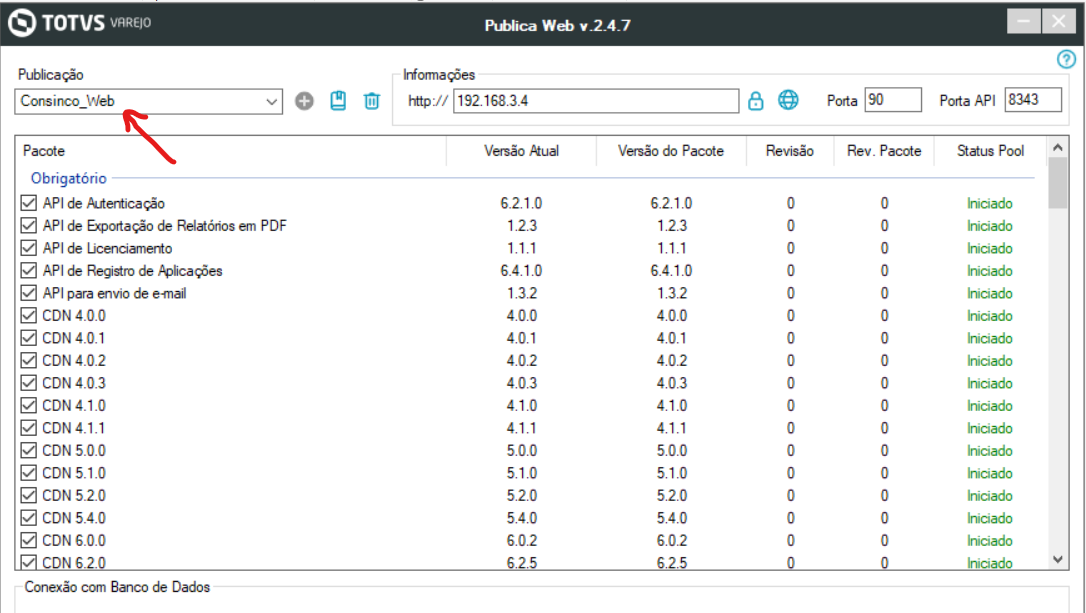This screenshot has height=613, width=1086.
Task: Open help with the question mark icon
Action: click(x=1067, y=60)
